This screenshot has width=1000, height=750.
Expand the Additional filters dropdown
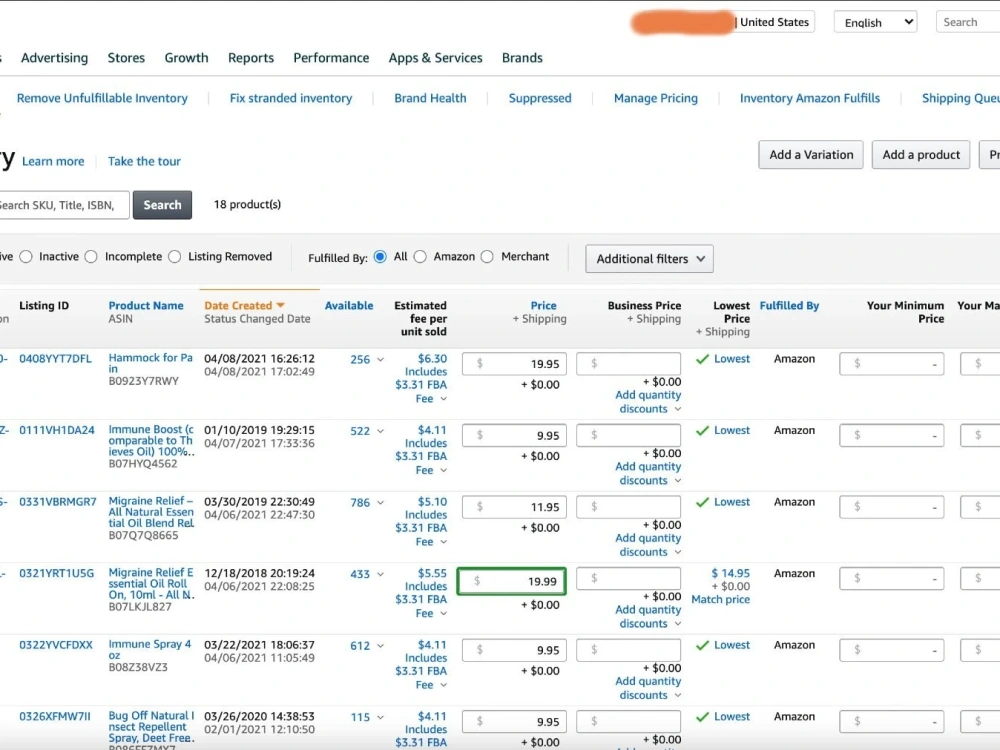(649, 259)
